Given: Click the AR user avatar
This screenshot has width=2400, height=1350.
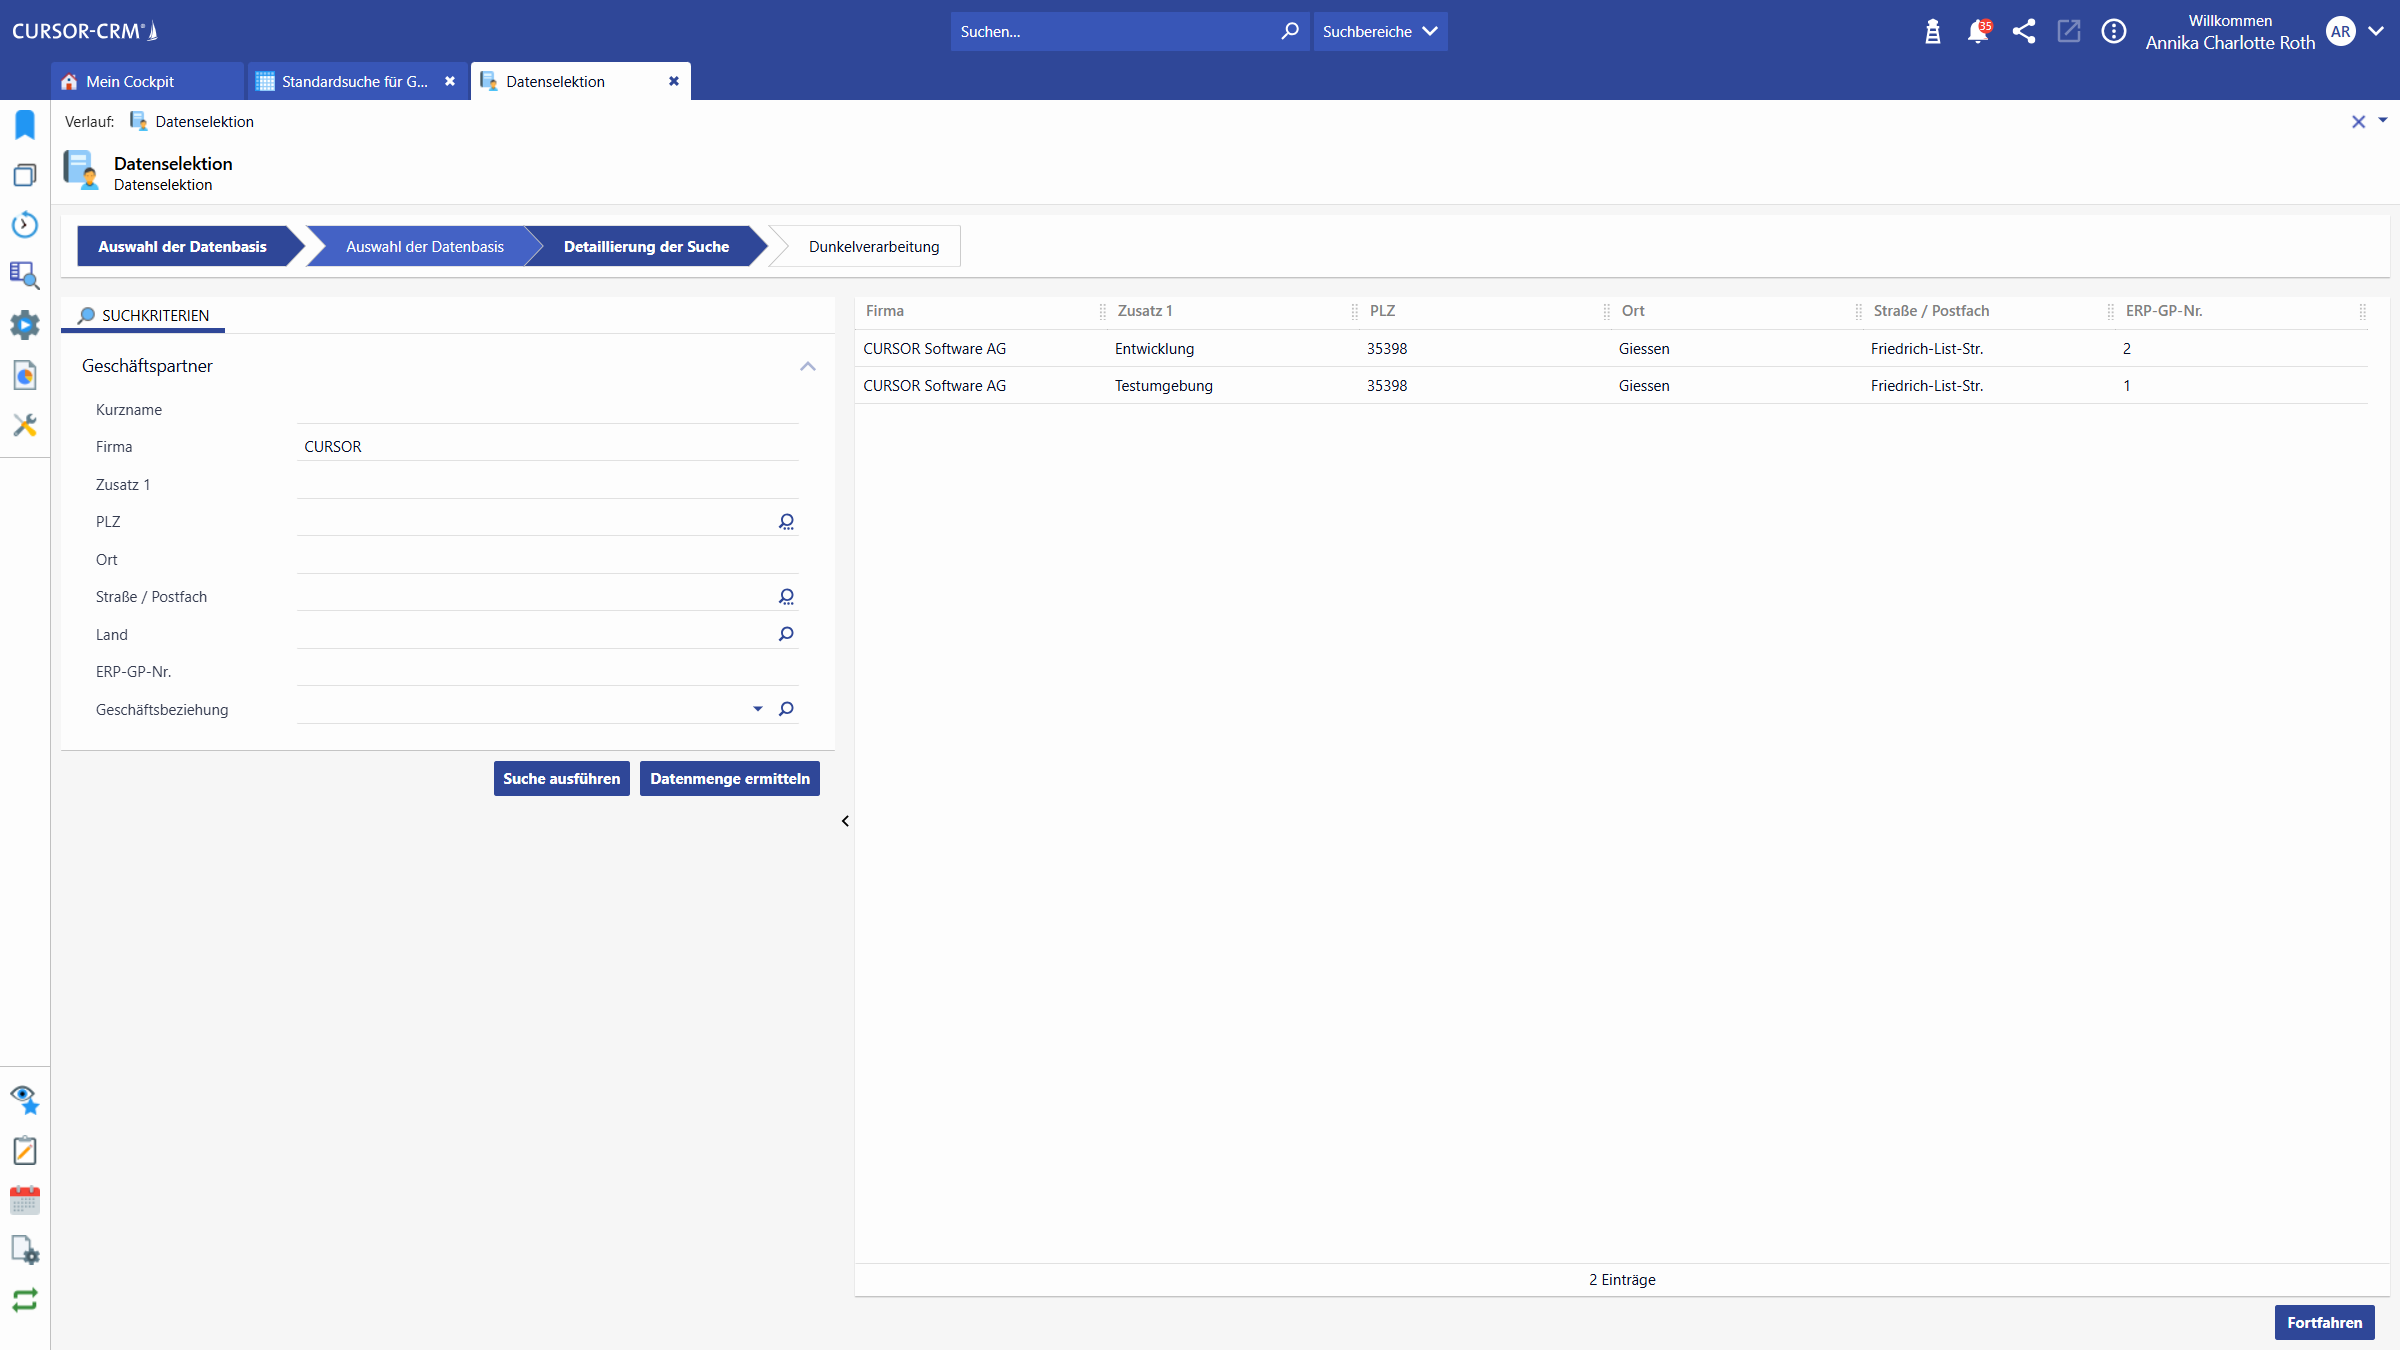Looking at the screenshot, I should click(x=2341, y=32).
